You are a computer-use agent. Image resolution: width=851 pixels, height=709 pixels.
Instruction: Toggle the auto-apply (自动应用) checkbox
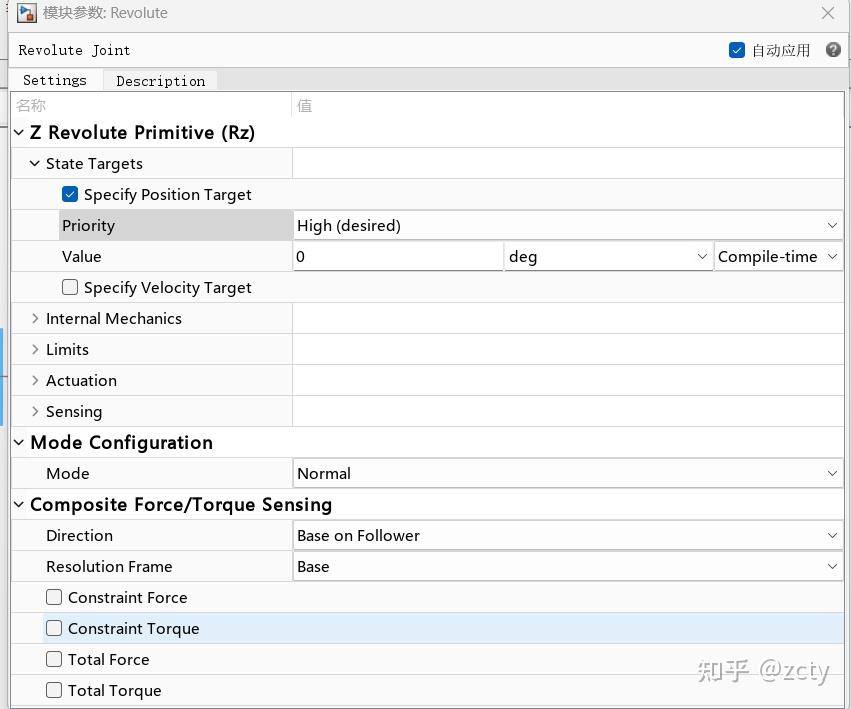(737, 50)
